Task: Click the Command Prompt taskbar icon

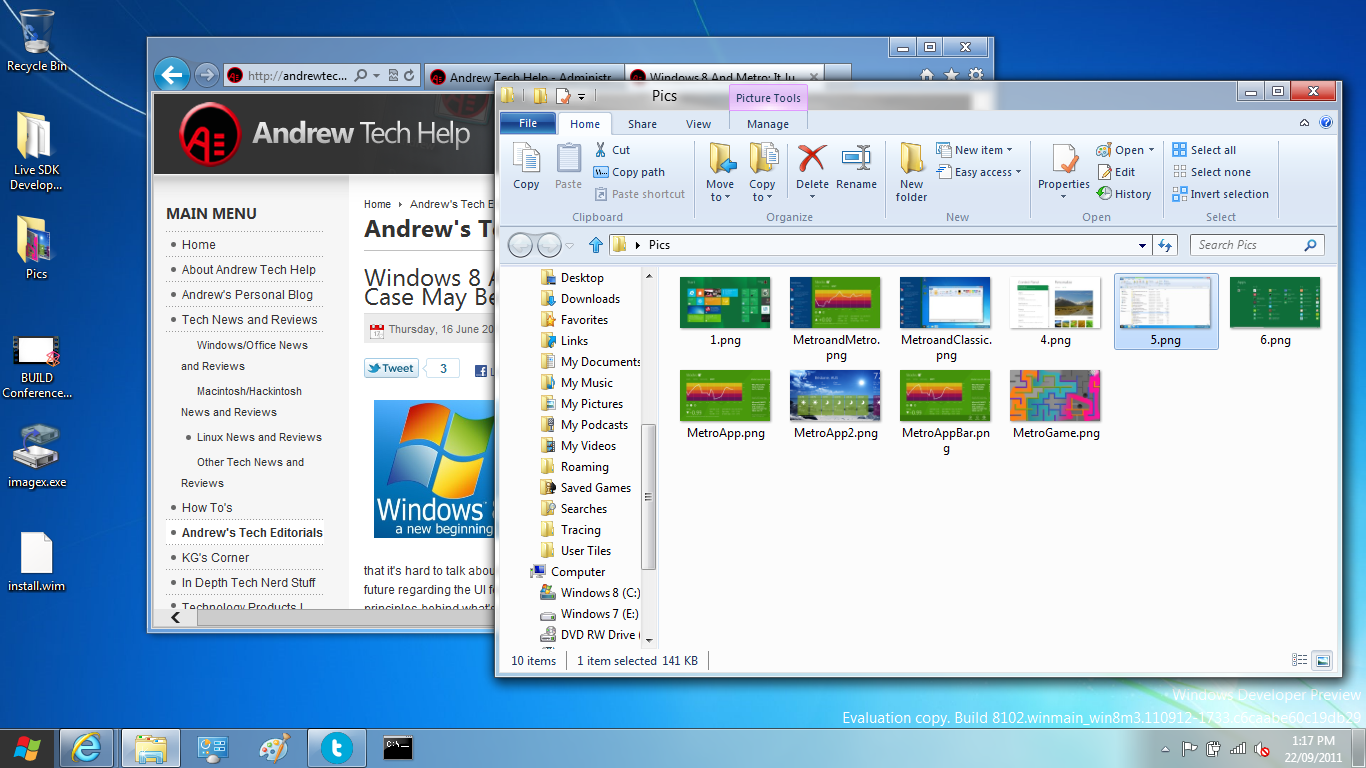Action: pos(398,748)
